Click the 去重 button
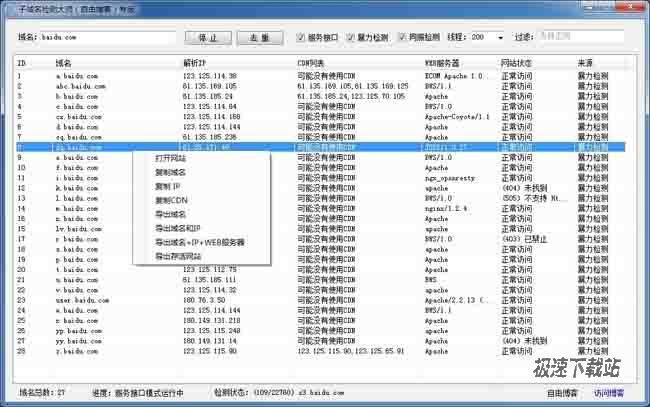This screenshot has width=650, height=407. coord(260,38)
